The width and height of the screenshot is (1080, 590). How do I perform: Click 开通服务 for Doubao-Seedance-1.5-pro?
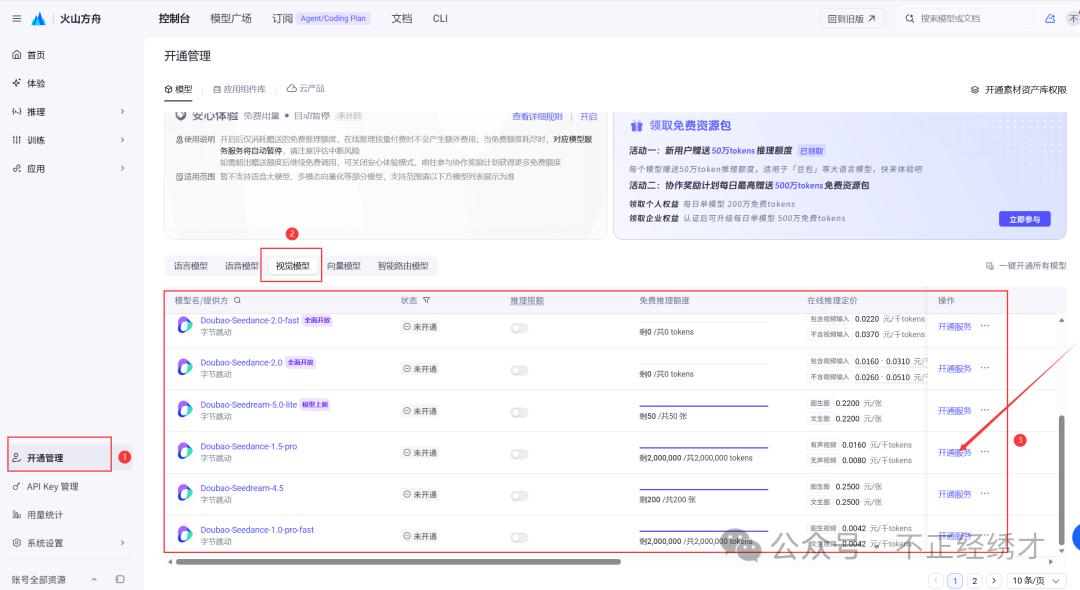955,452
